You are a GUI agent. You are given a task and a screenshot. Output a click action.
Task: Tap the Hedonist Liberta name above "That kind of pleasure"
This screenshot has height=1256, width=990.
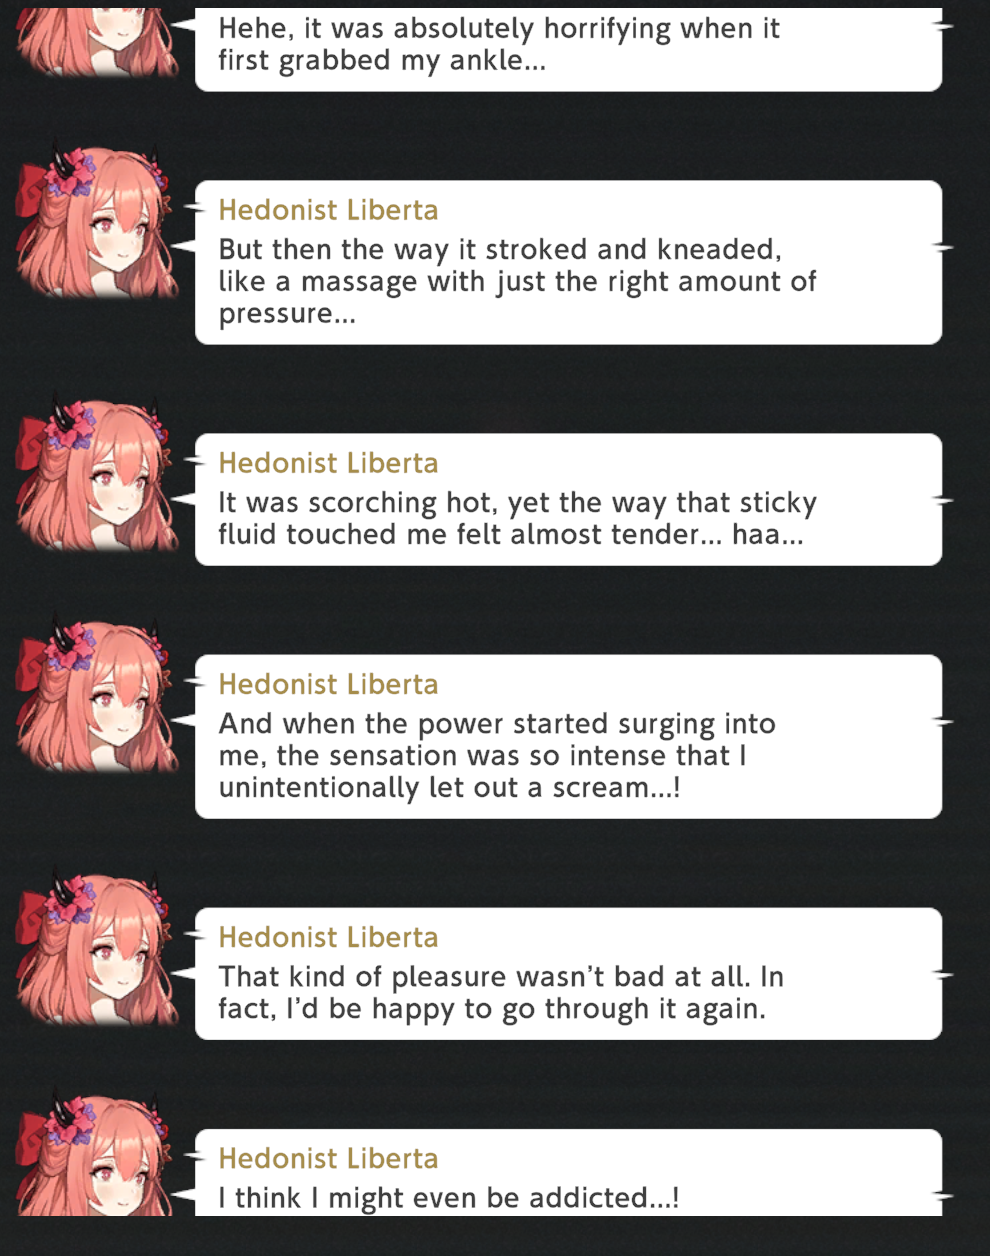328,937
